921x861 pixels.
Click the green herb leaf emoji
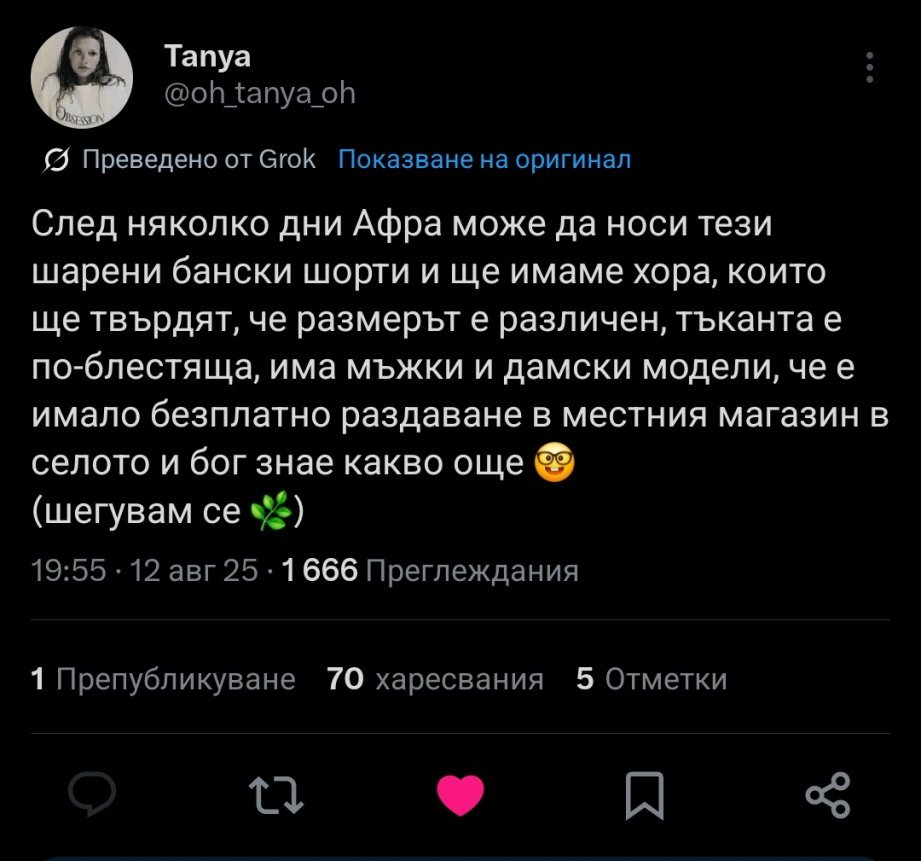click(x=271, y=511)
